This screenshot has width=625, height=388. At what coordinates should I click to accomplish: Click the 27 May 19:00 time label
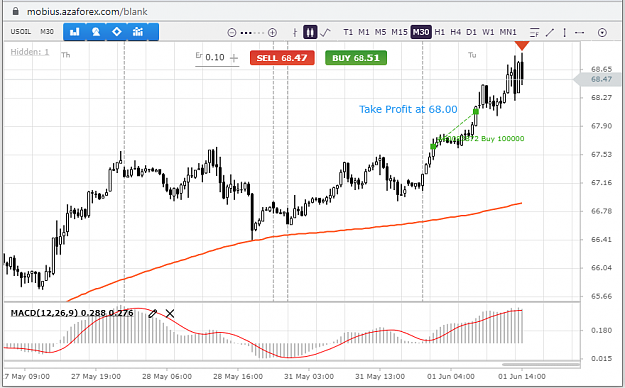(96, 376)
